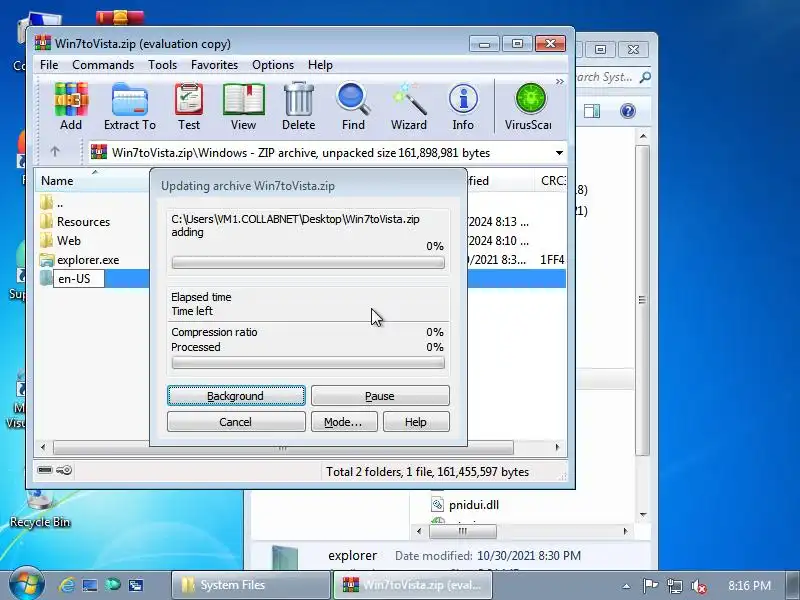
Task: Run the Test archive tool
Action: (x=189, y=106)
